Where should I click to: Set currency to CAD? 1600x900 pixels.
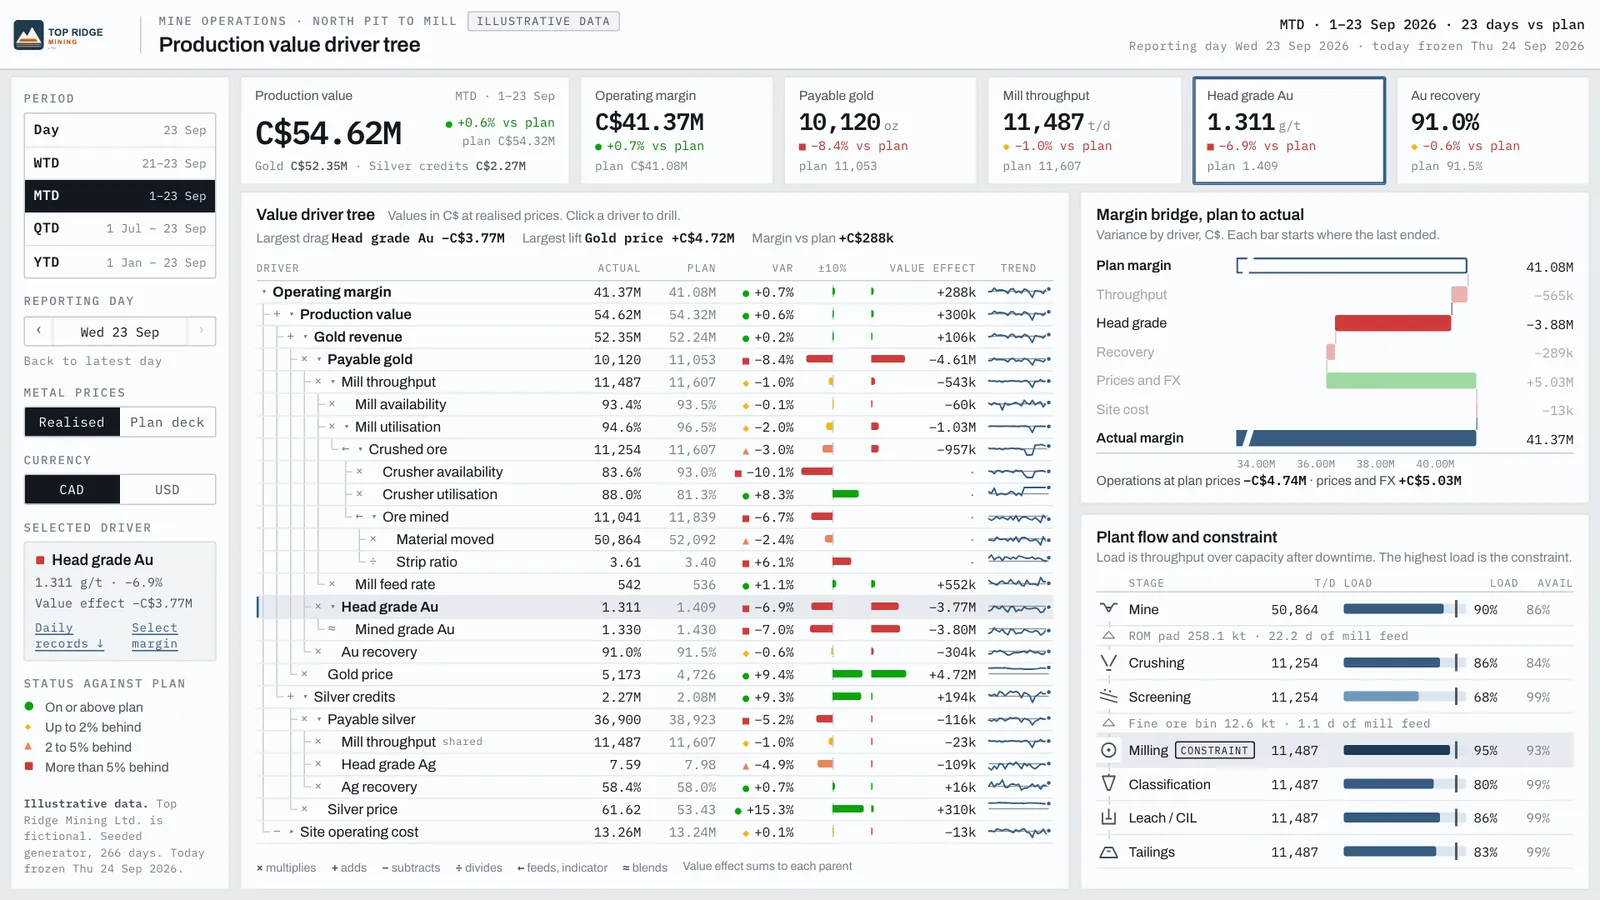[x=72, y=489]
